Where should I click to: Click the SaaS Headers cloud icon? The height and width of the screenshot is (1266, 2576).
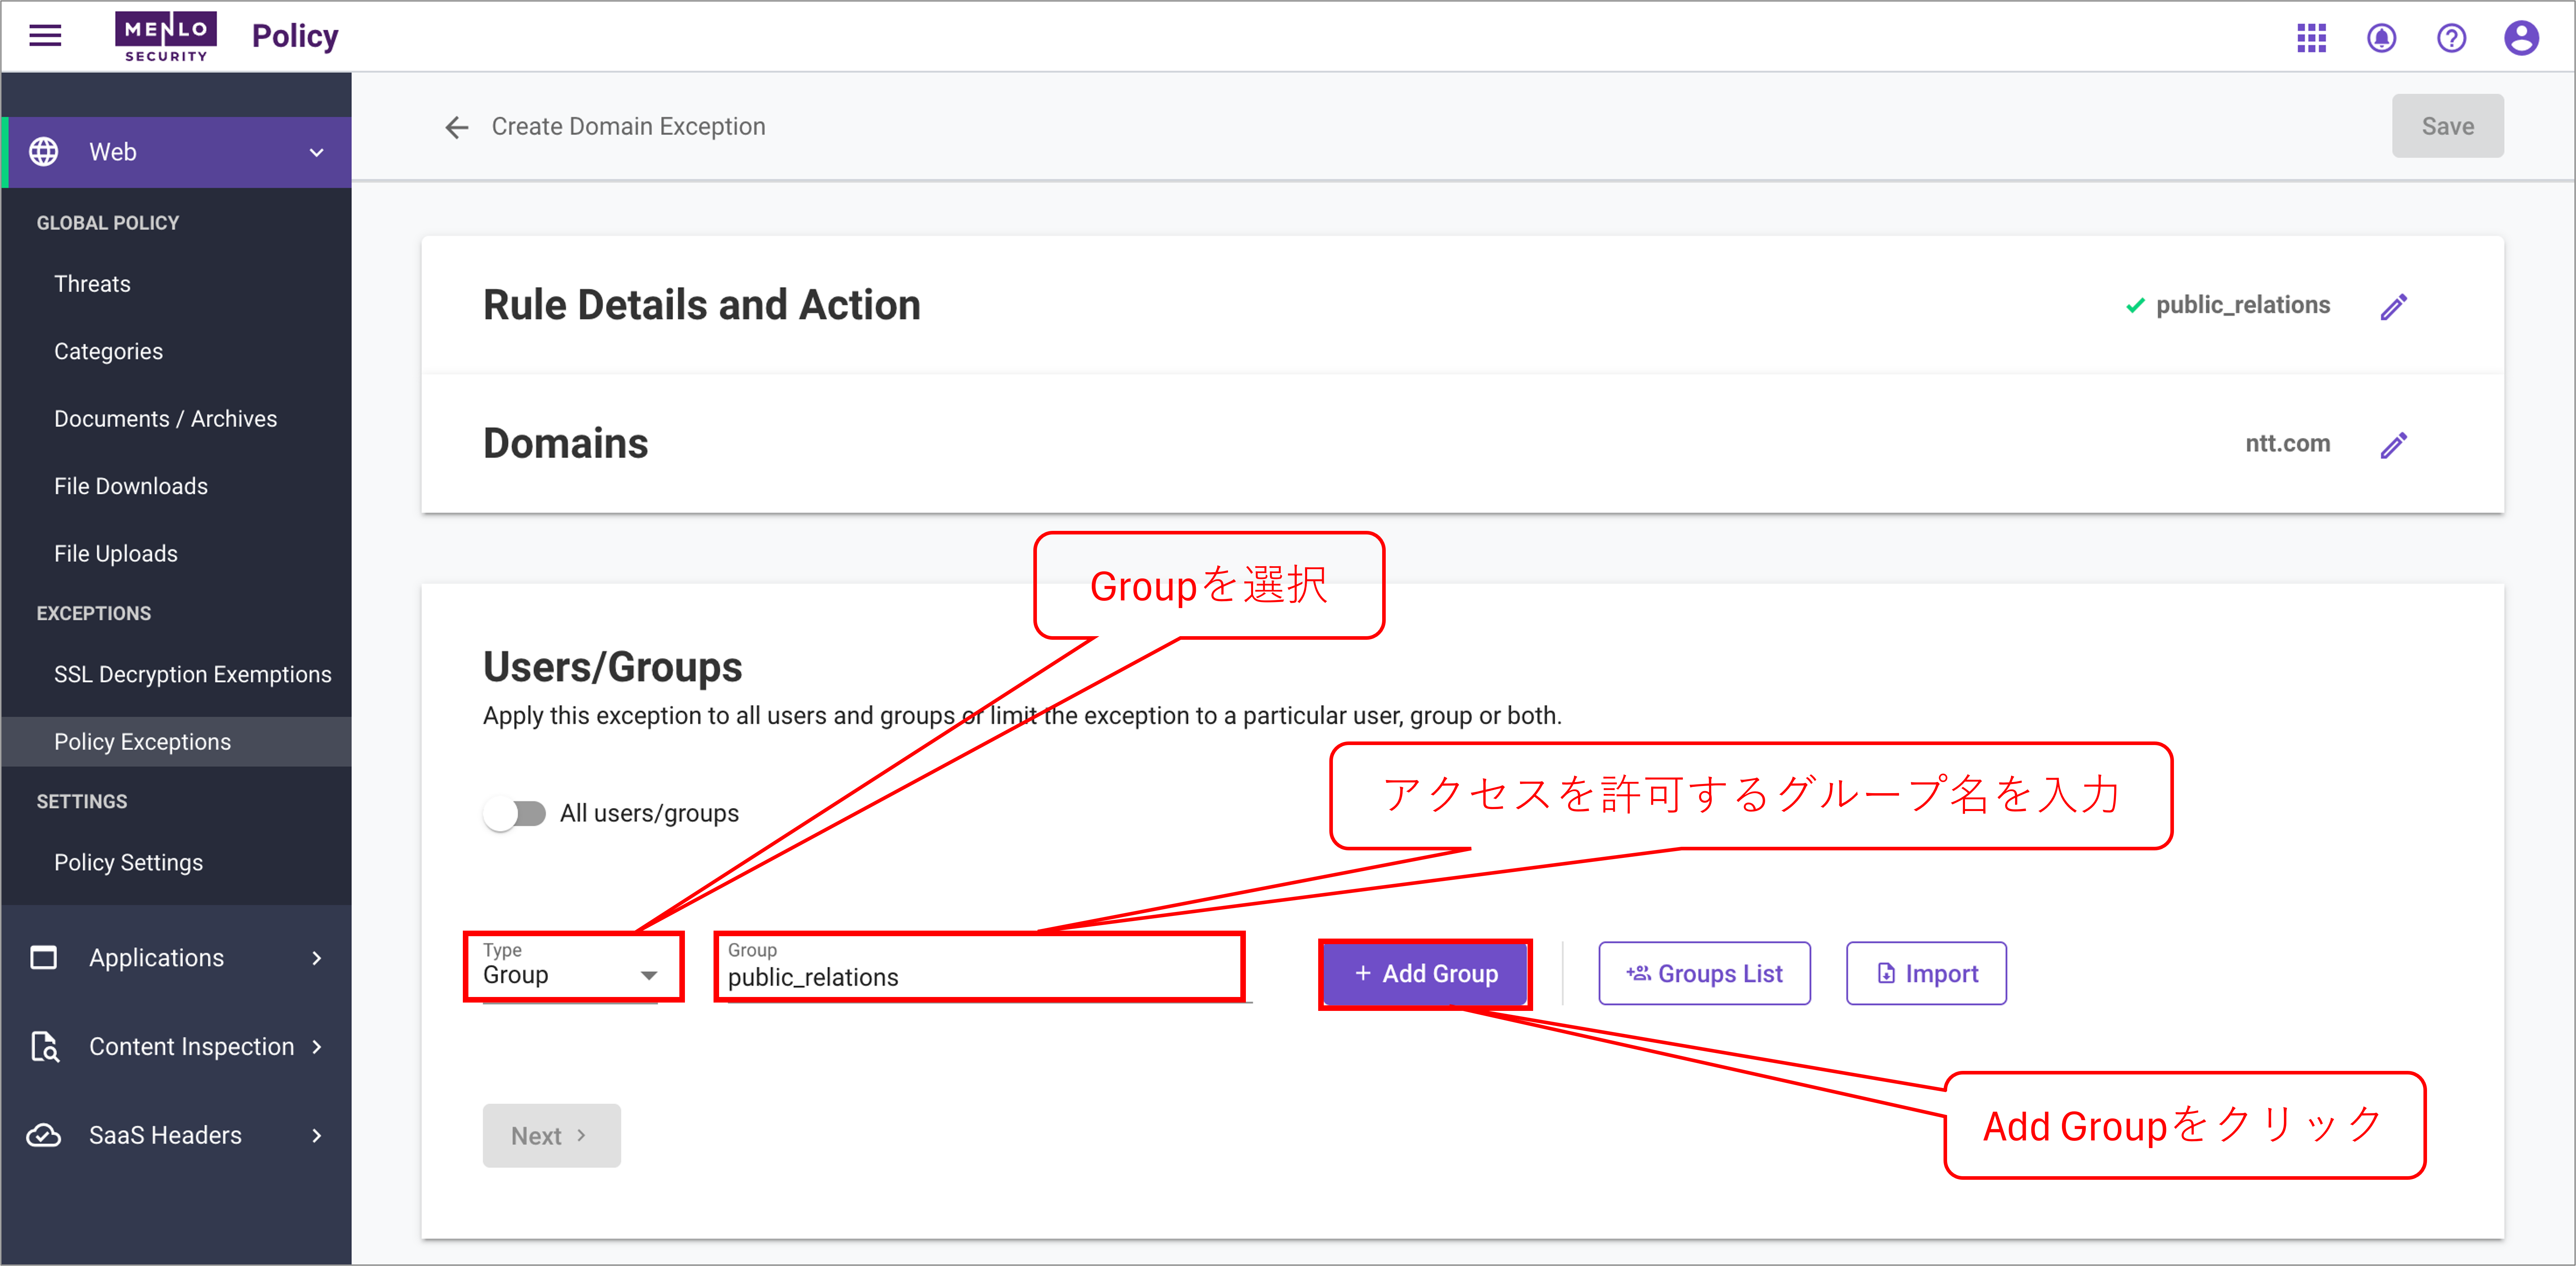point(44,1136)
